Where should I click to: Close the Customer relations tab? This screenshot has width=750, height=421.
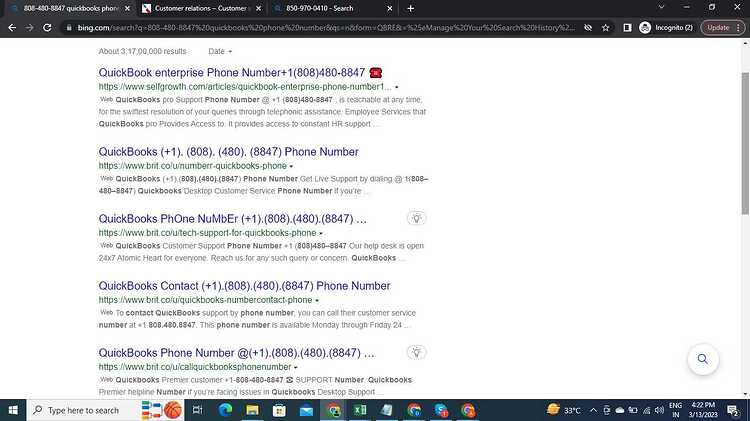click(x=258, y=8)
